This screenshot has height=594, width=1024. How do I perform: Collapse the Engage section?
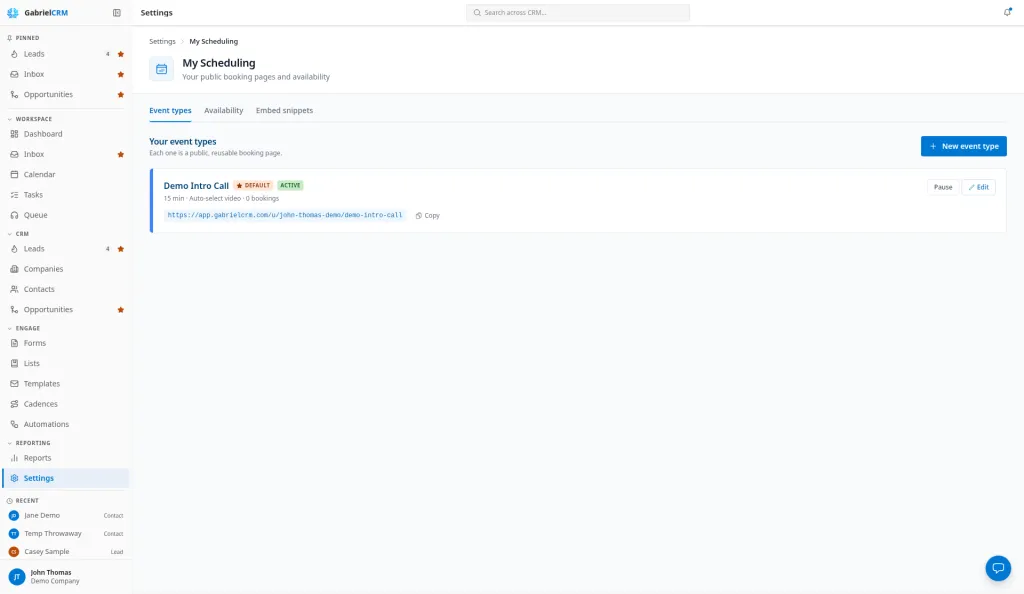pos(24,328)
